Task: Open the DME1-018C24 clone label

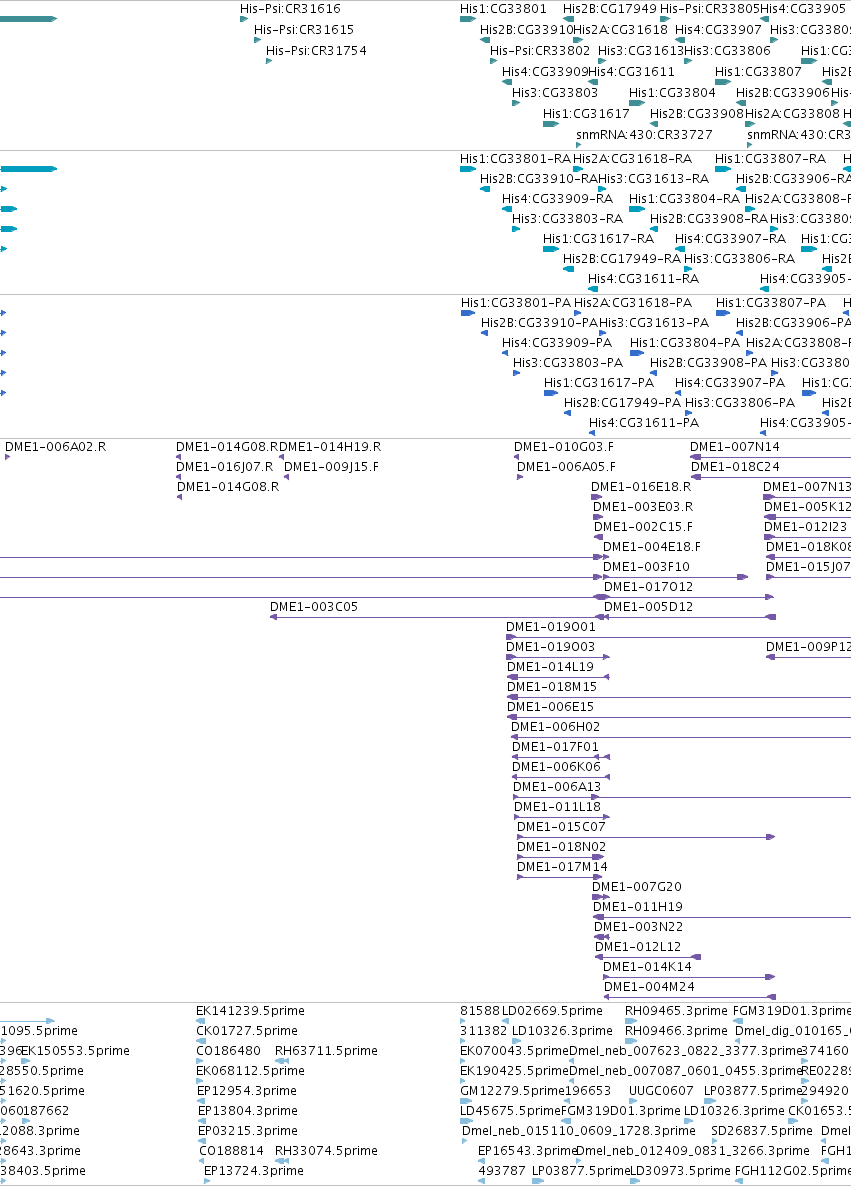Action: click(x=735, y=467)
